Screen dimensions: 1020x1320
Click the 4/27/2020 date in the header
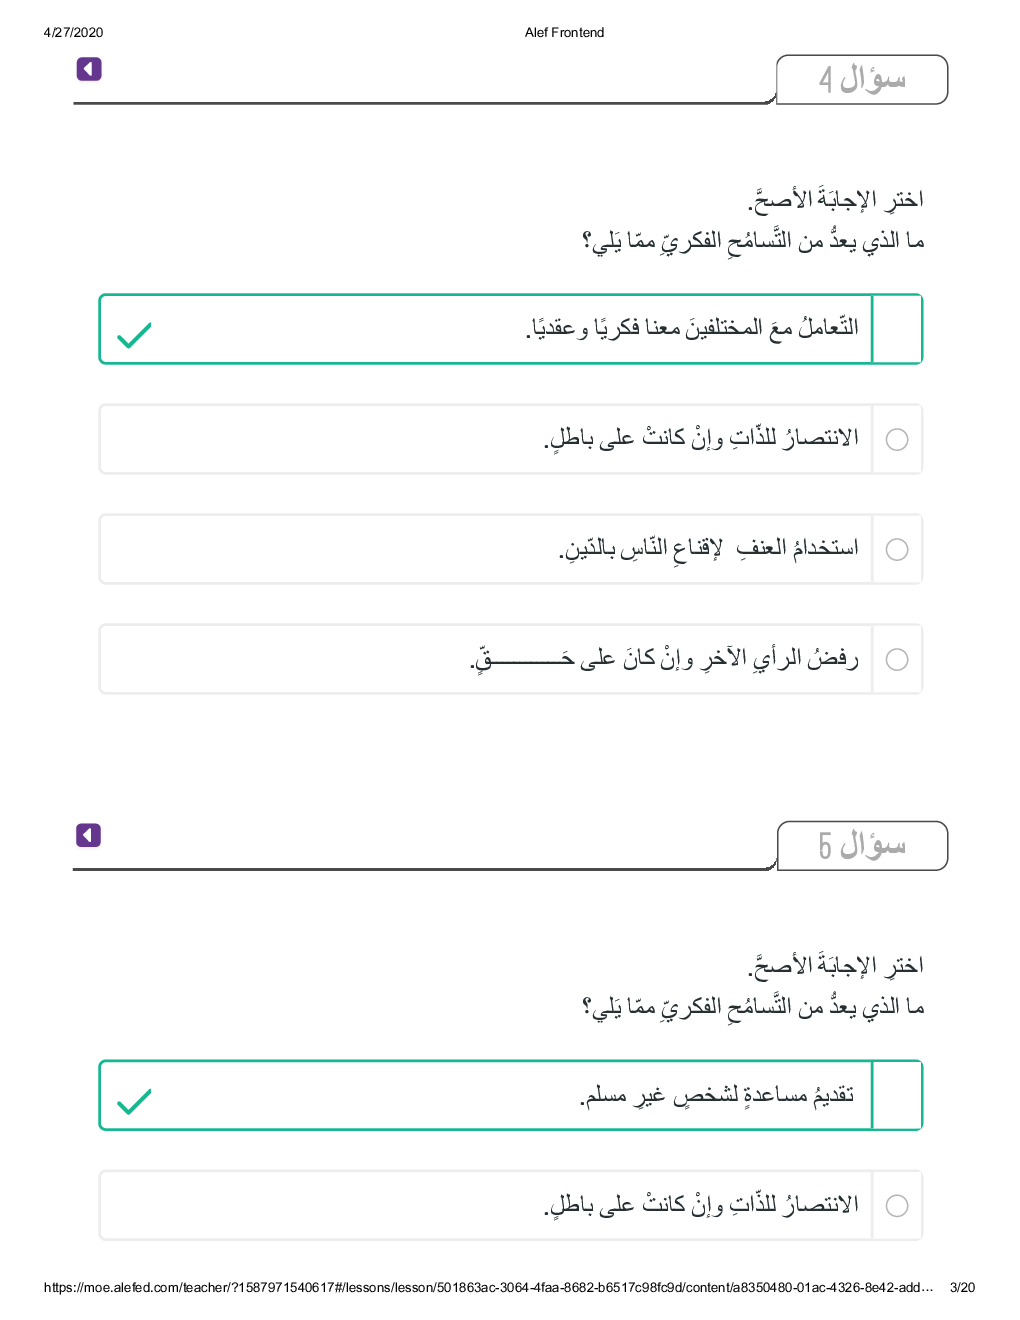click(x=73, y=32)
